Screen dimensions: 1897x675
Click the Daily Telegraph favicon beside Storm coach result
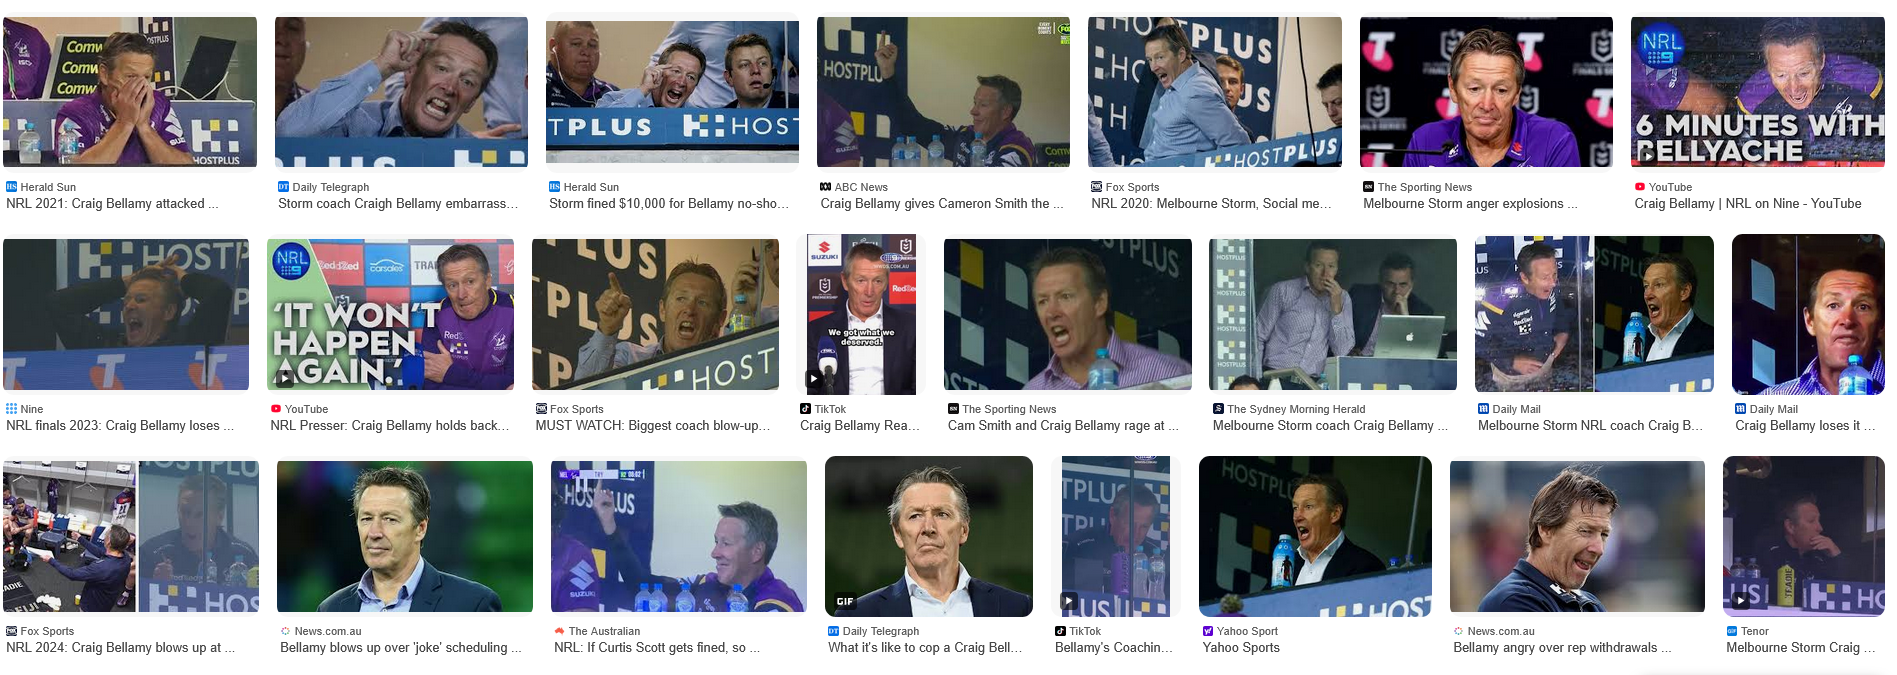tap(283, 187)
